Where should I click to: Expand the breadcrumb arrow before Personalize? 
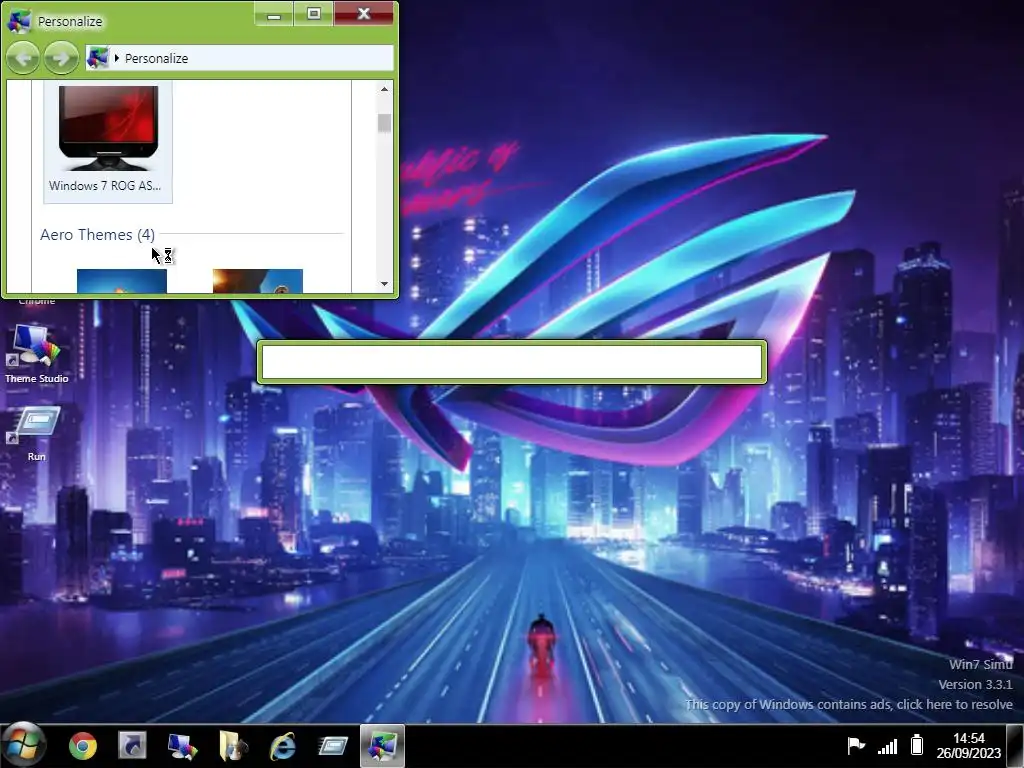116,58
